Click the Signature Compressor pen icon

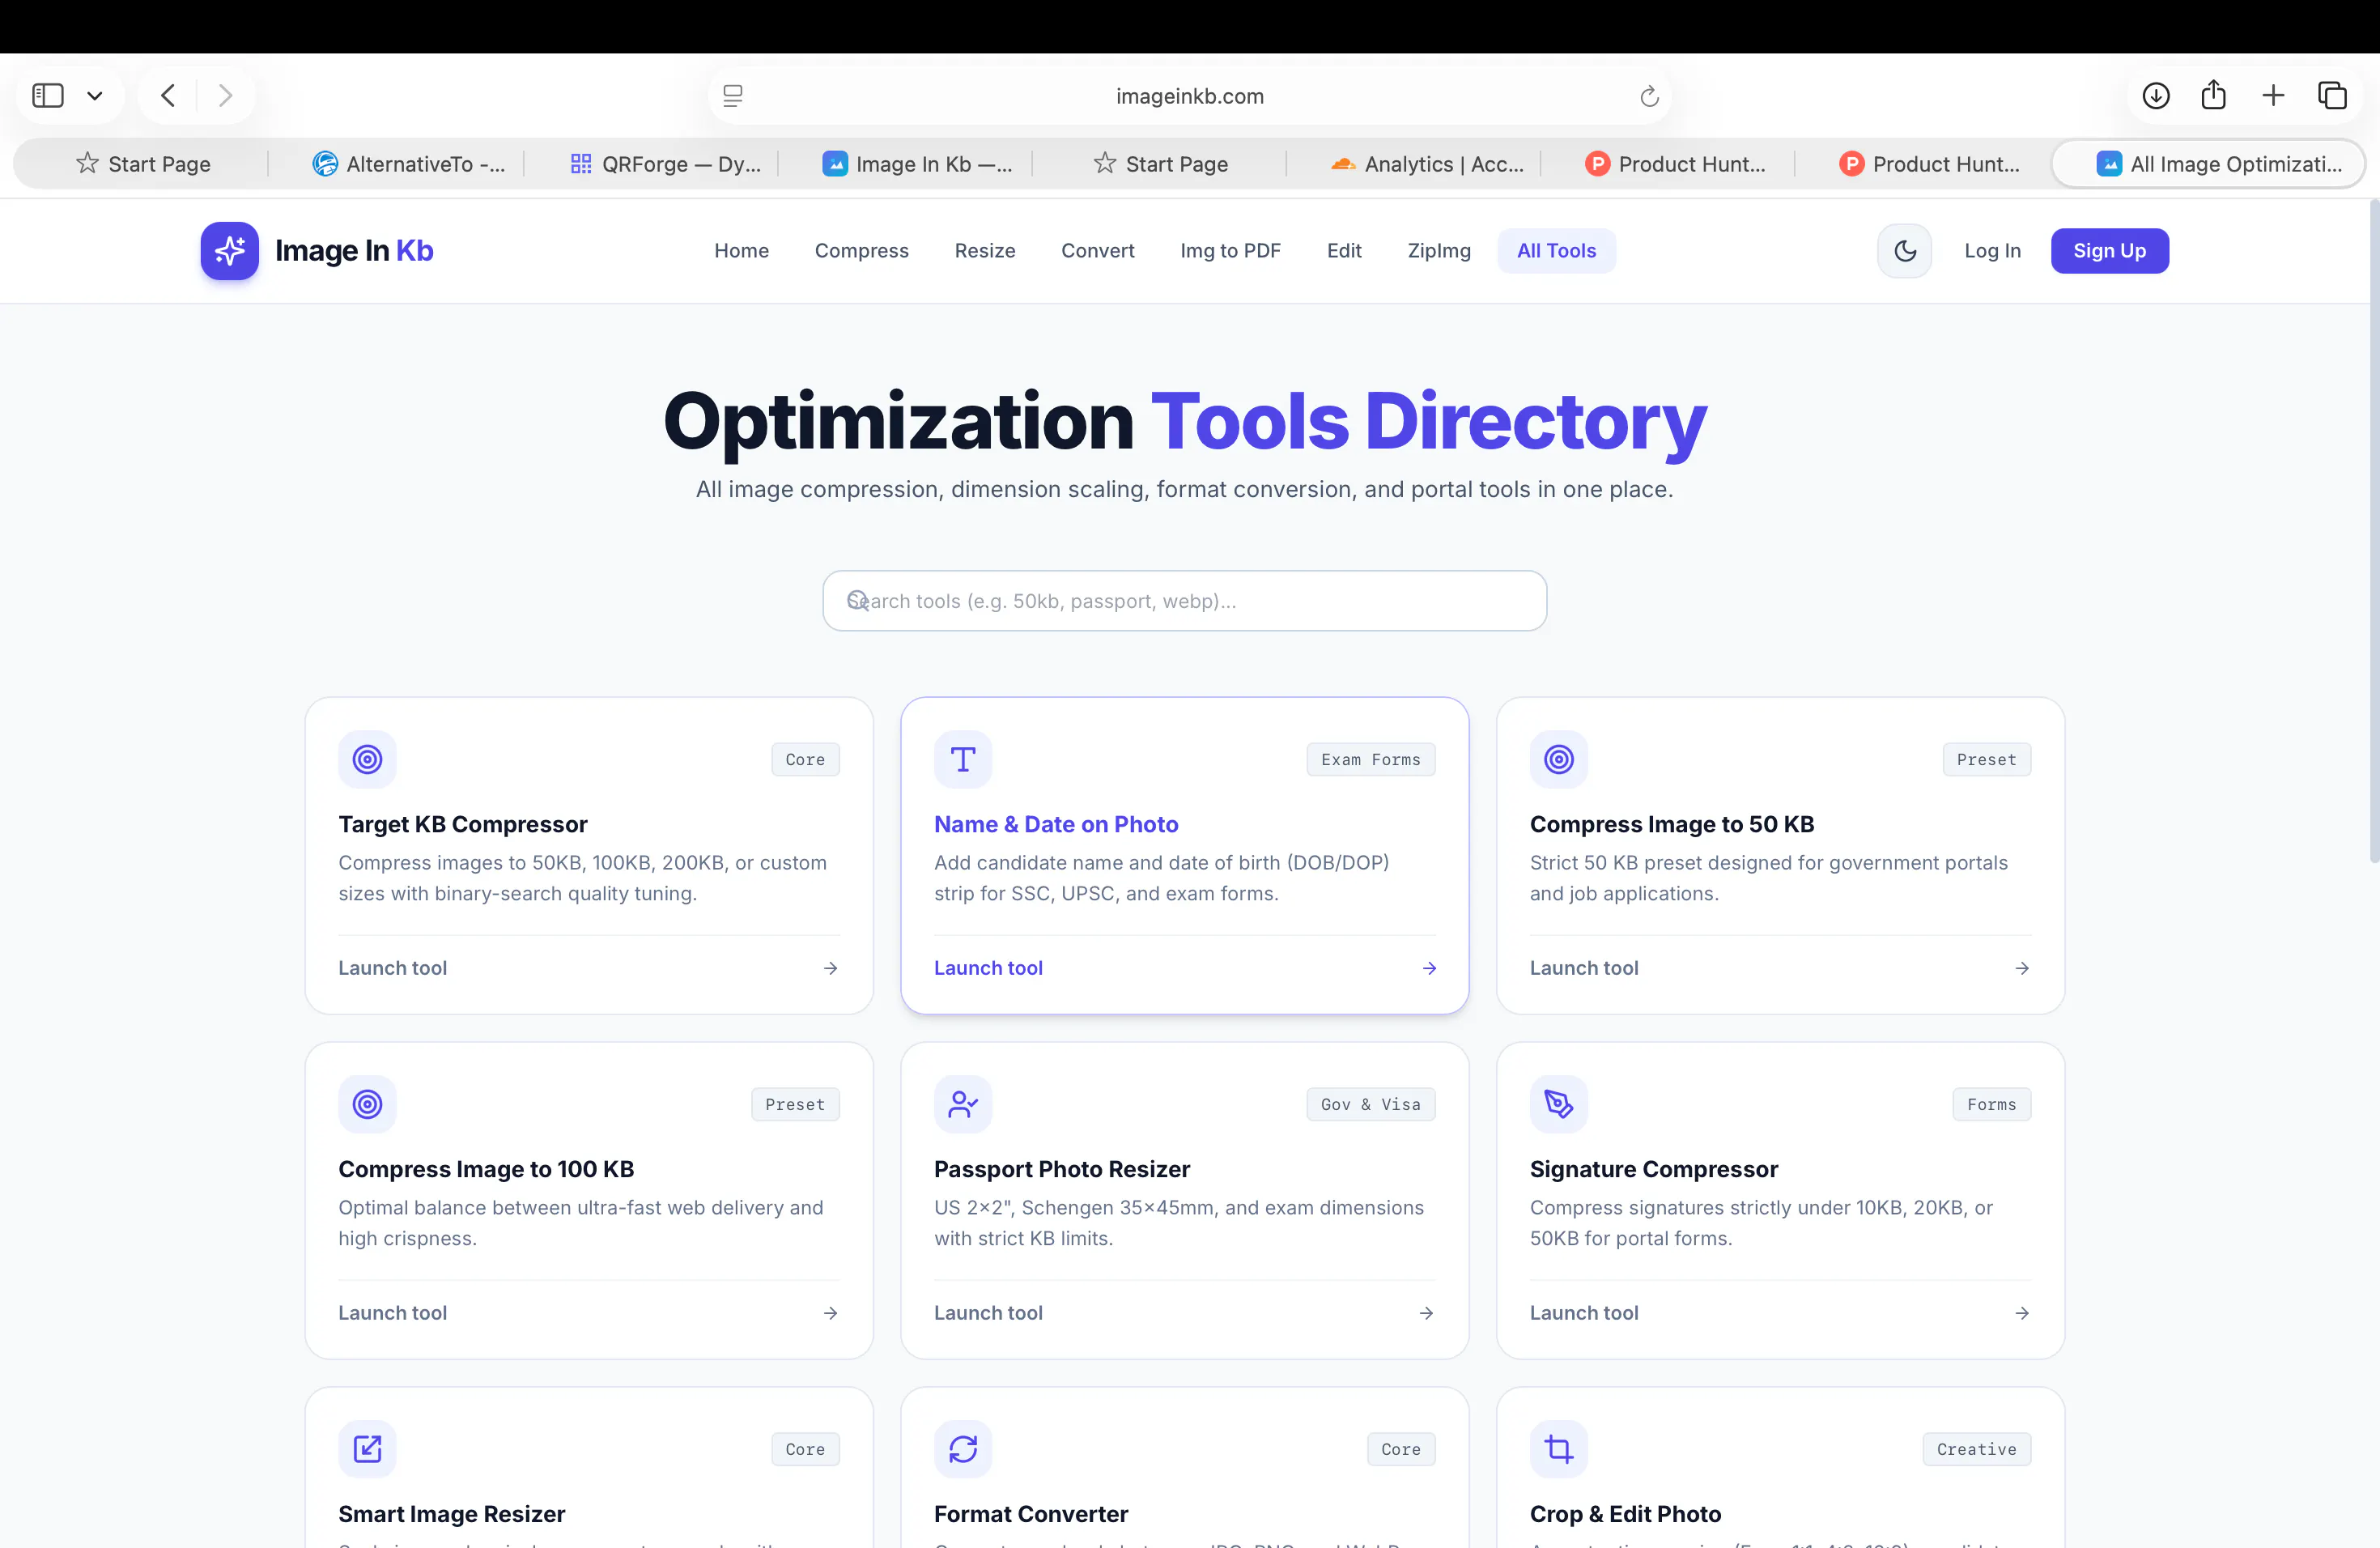click(x=1559, y=1105)
